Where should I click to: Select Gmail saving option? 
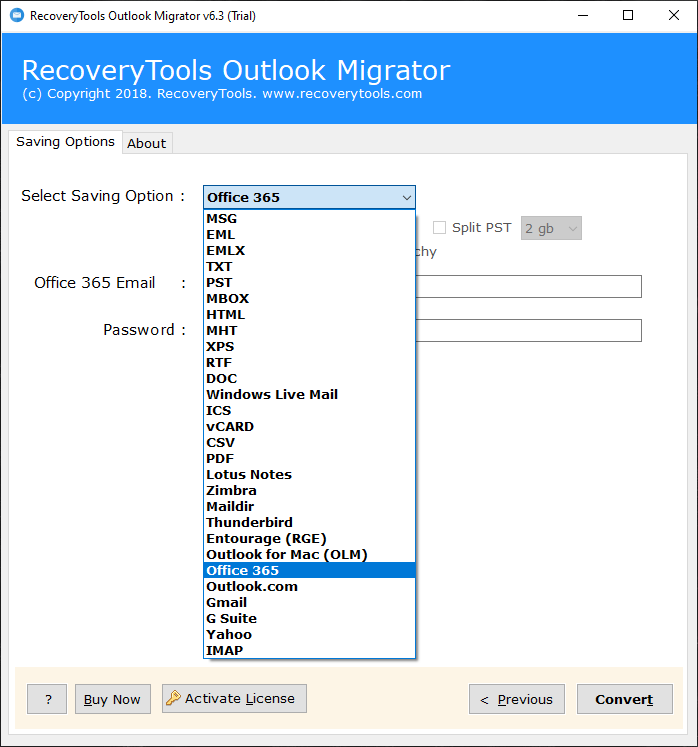point(309,603)
